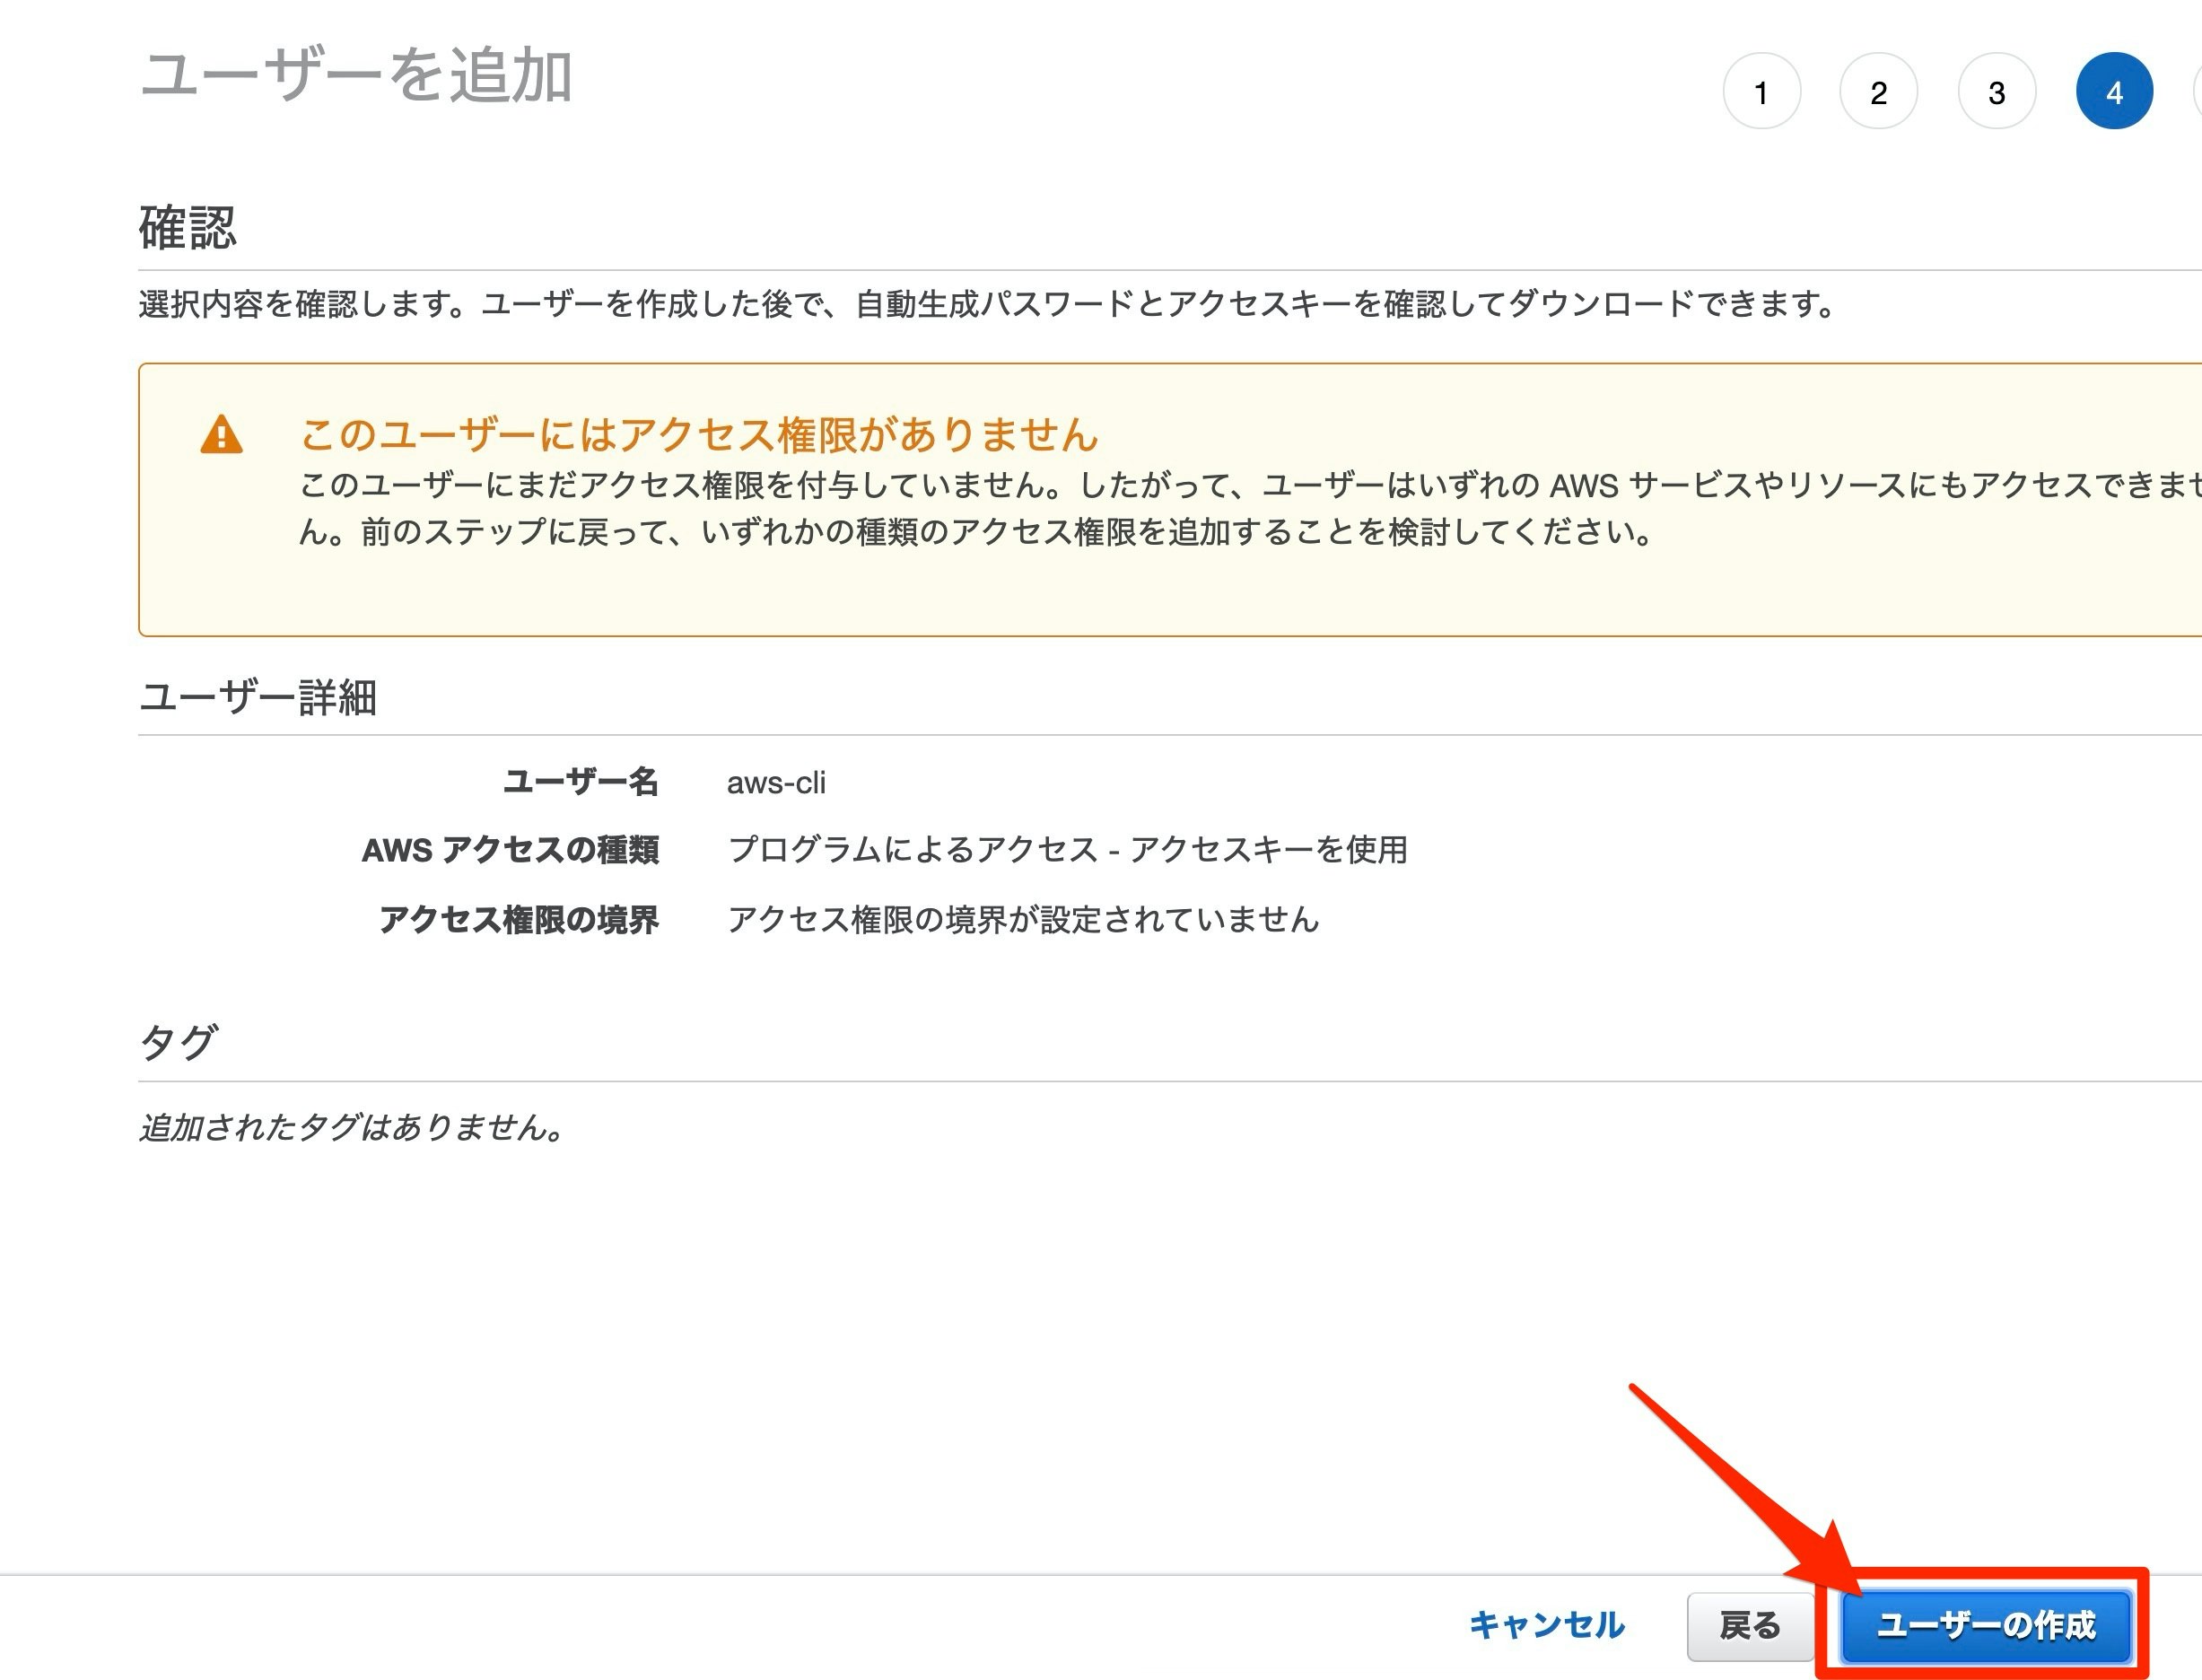The width and height of the screenshot is (2202, 1680).
Task: Go to wizard step 1
Action: [1761, 92]
